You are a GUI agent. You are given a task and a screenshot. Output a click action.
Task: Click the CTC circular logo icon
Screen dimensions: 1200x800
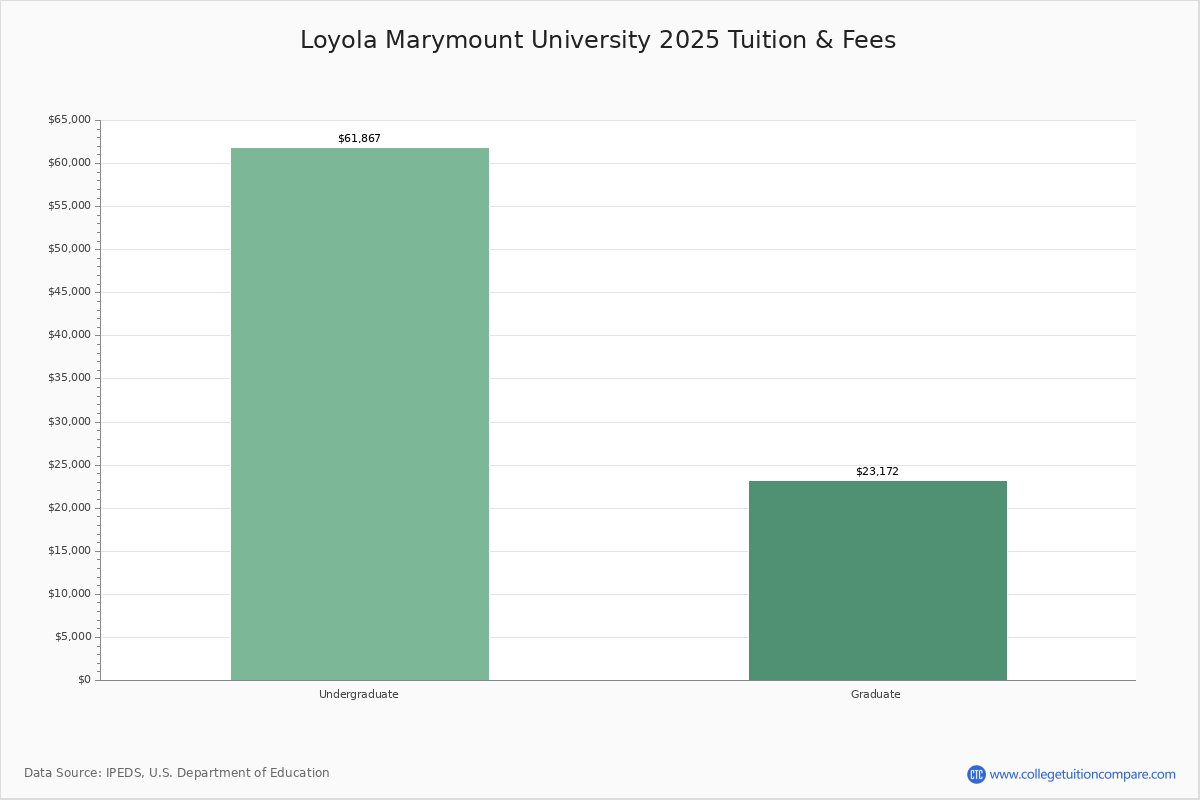tap(976, 773)
